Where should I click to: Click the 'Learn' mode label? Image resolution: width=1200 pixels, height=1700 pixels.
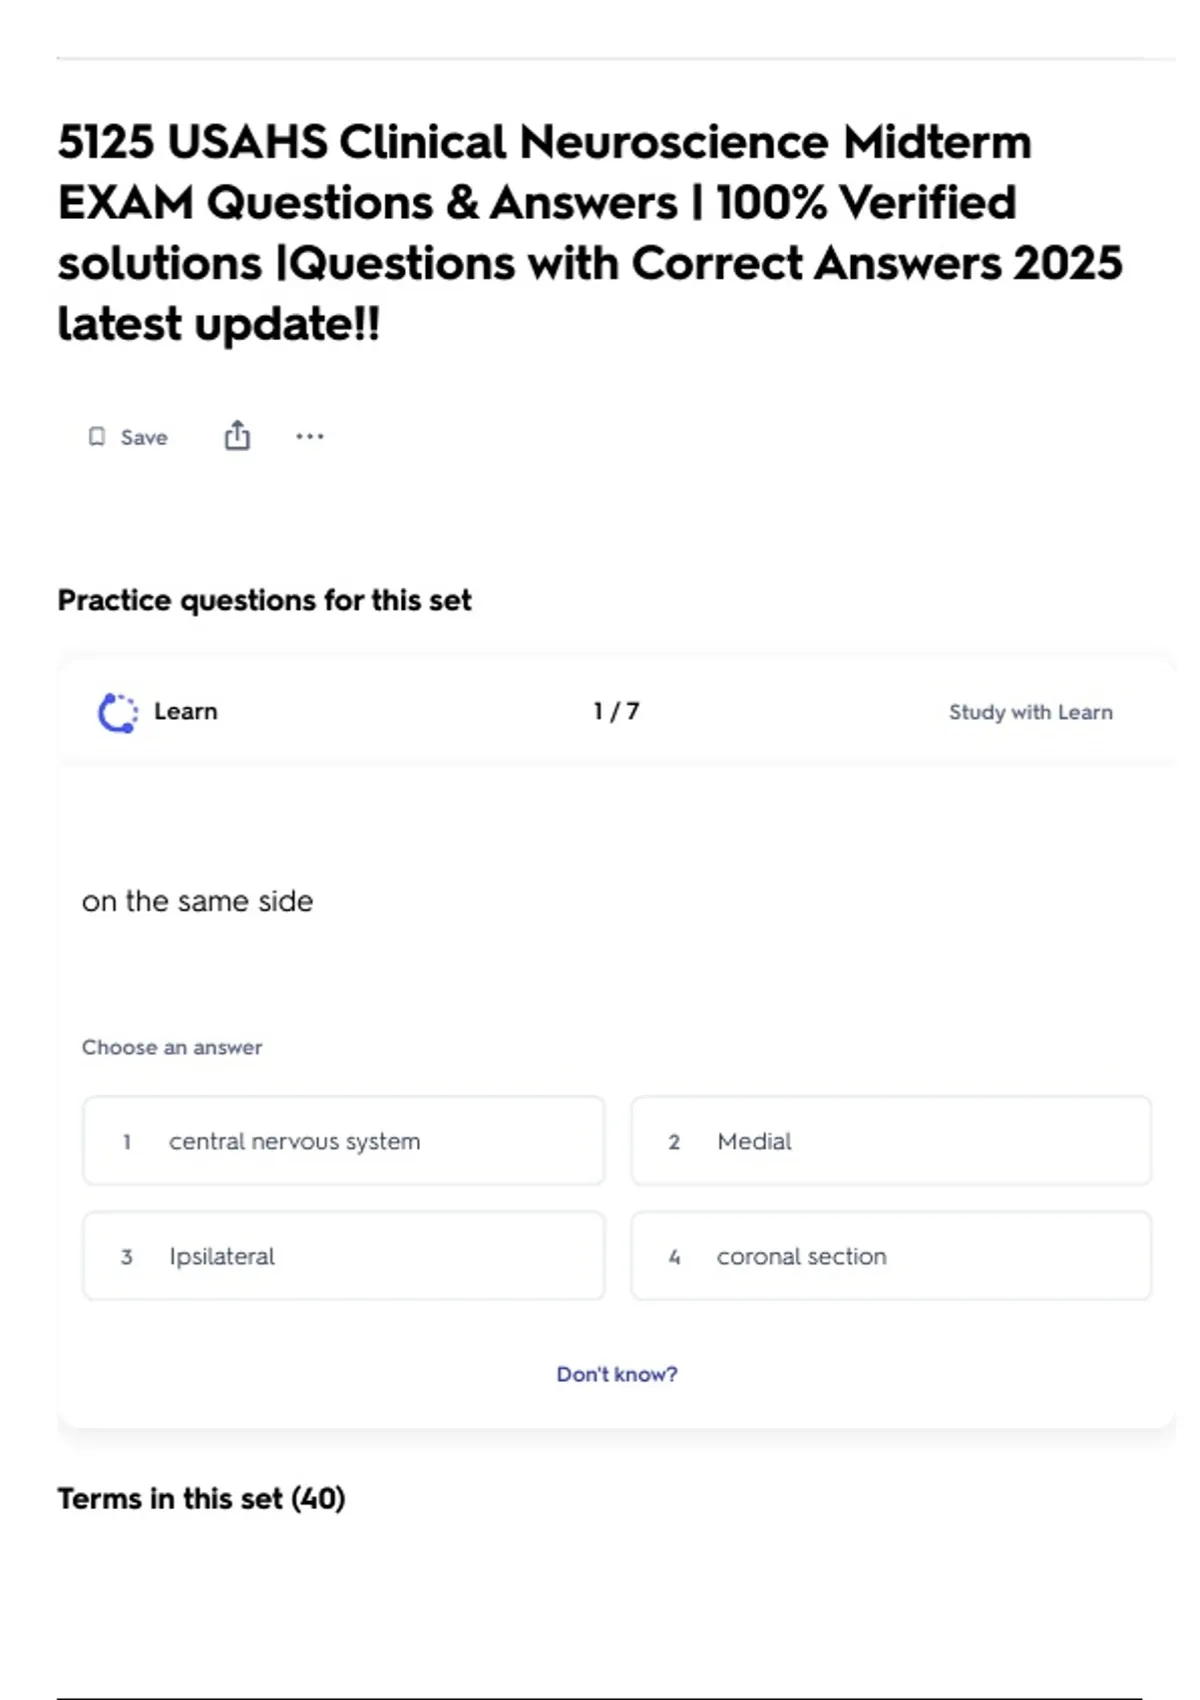pos(186,711)
